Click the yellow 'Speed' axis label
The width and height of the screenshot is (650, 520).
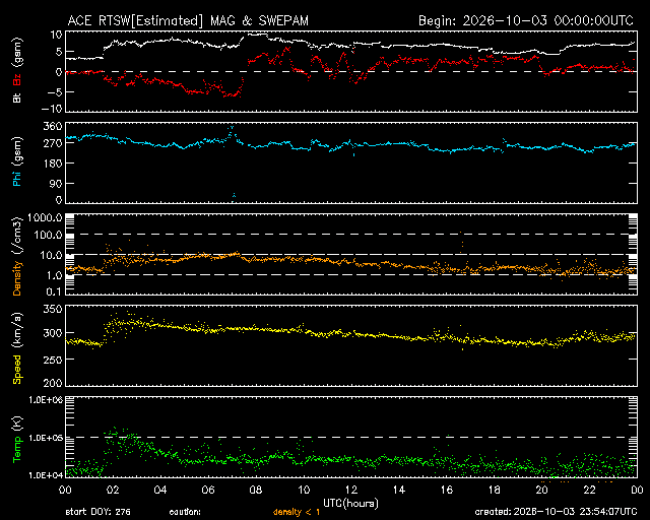(x=17, y=369)
